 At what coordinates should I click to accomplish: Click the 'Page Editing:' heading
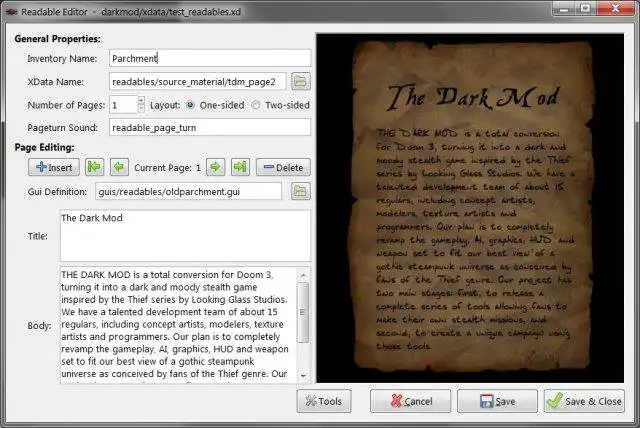click(x=44, y=147)
